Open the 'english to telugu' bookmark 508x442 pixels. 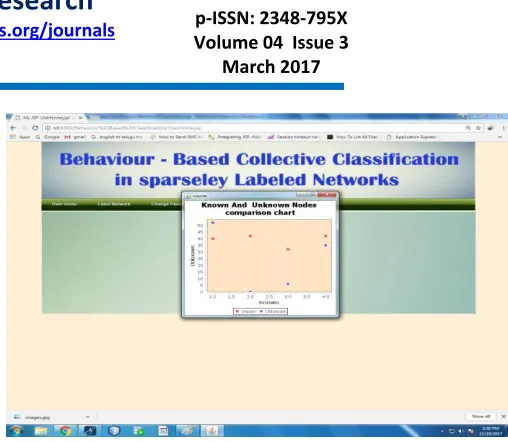117,137
